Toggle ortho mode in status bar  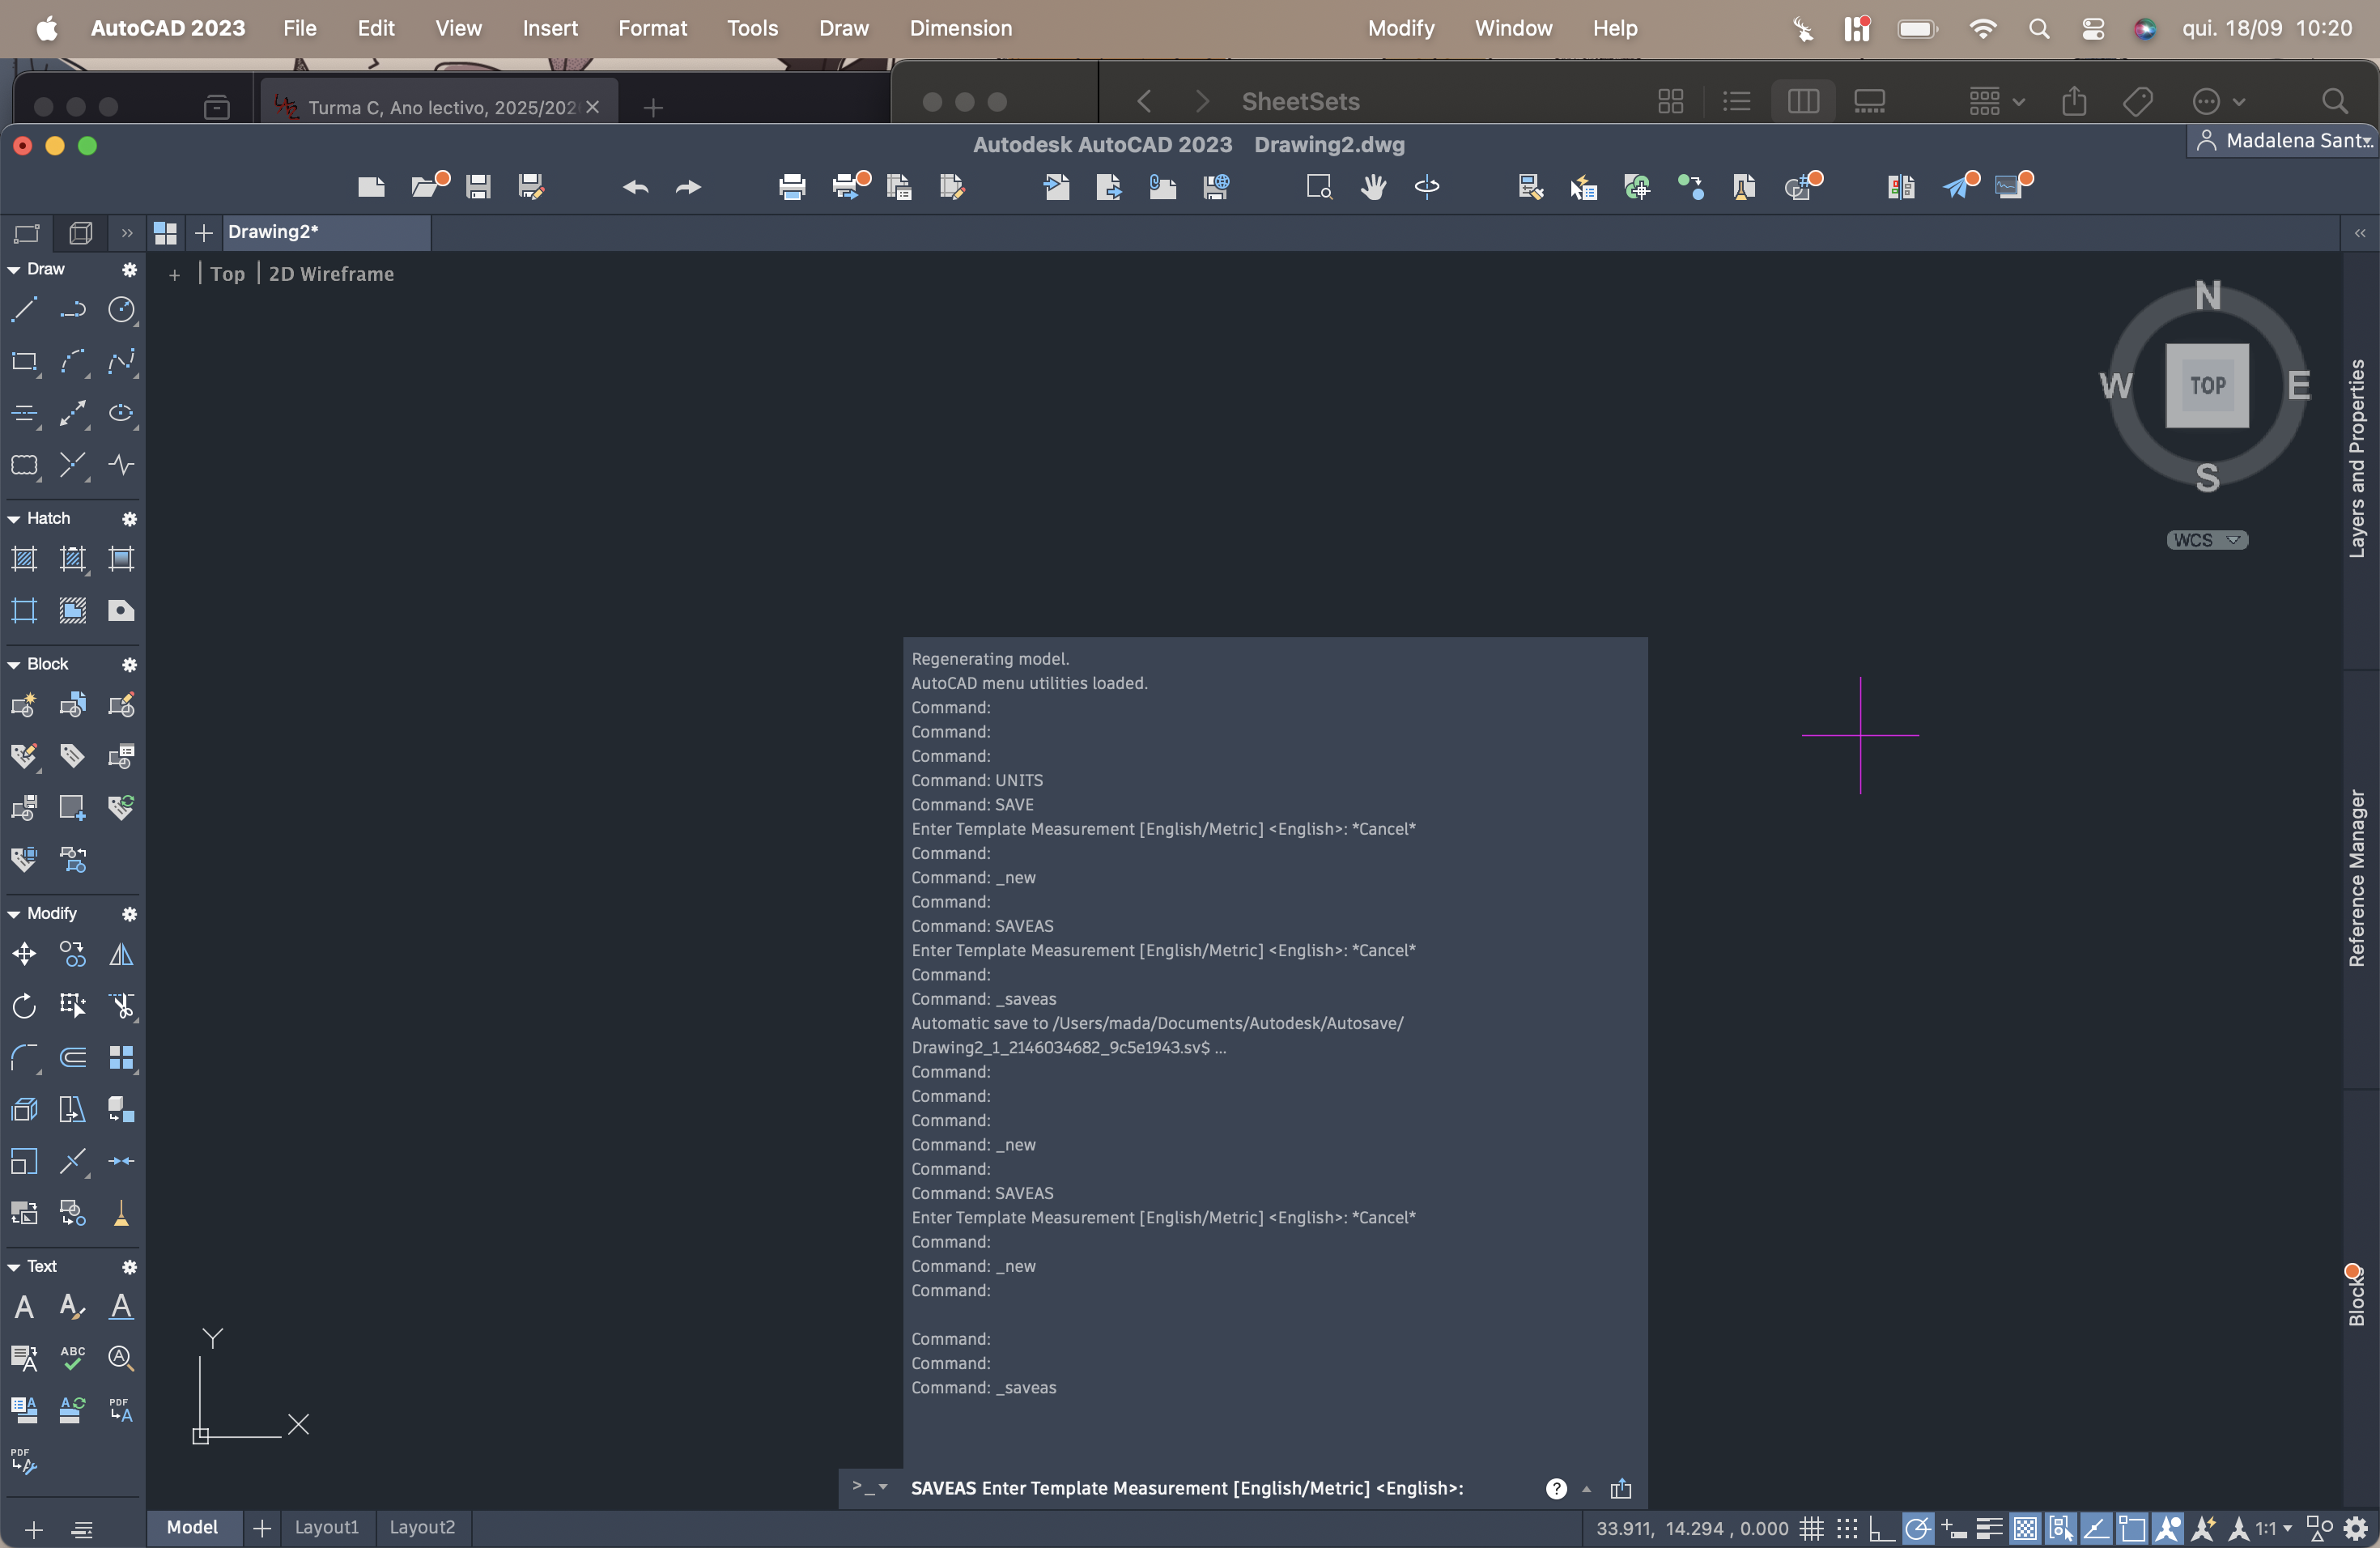[x=1882, y=1528]
